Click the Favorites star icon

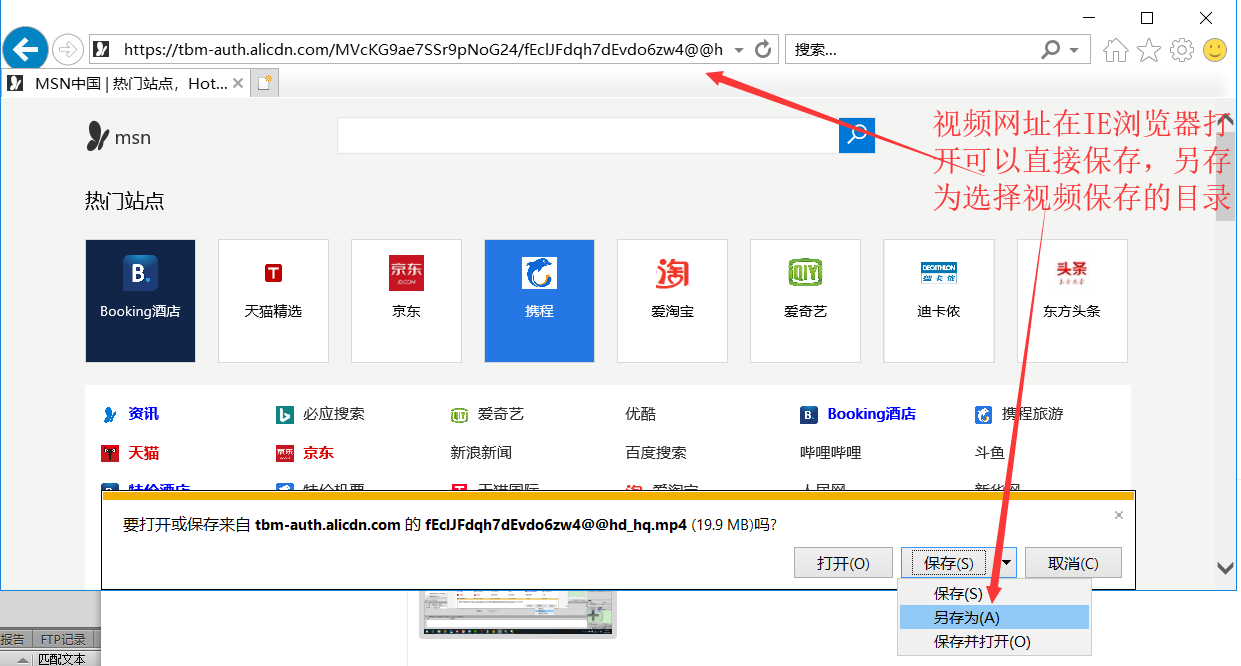click(x=1149, y=49)
